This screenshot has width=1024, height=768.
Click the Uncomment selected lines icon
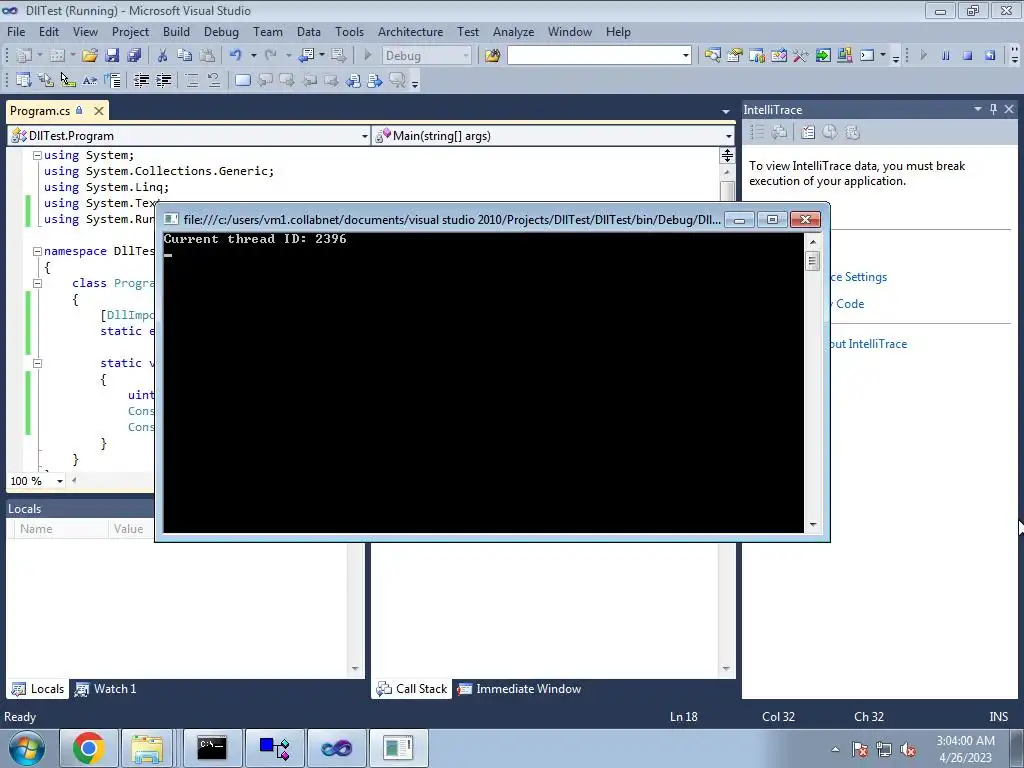[214, 80]
